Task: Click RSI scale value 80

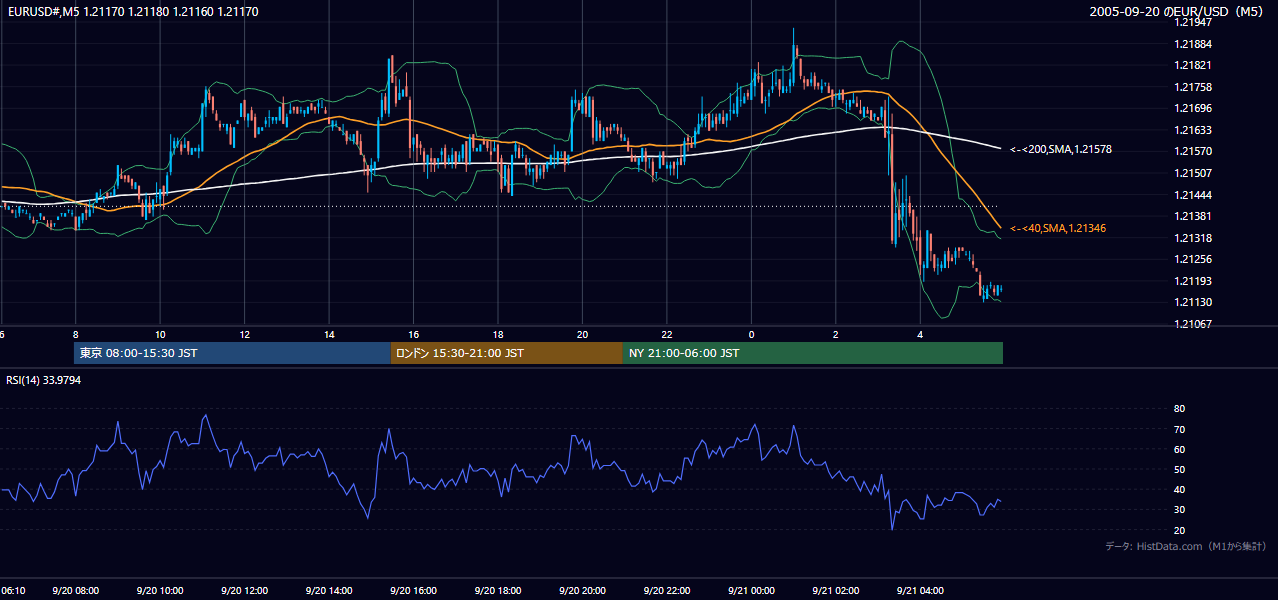Action: 1179,409
